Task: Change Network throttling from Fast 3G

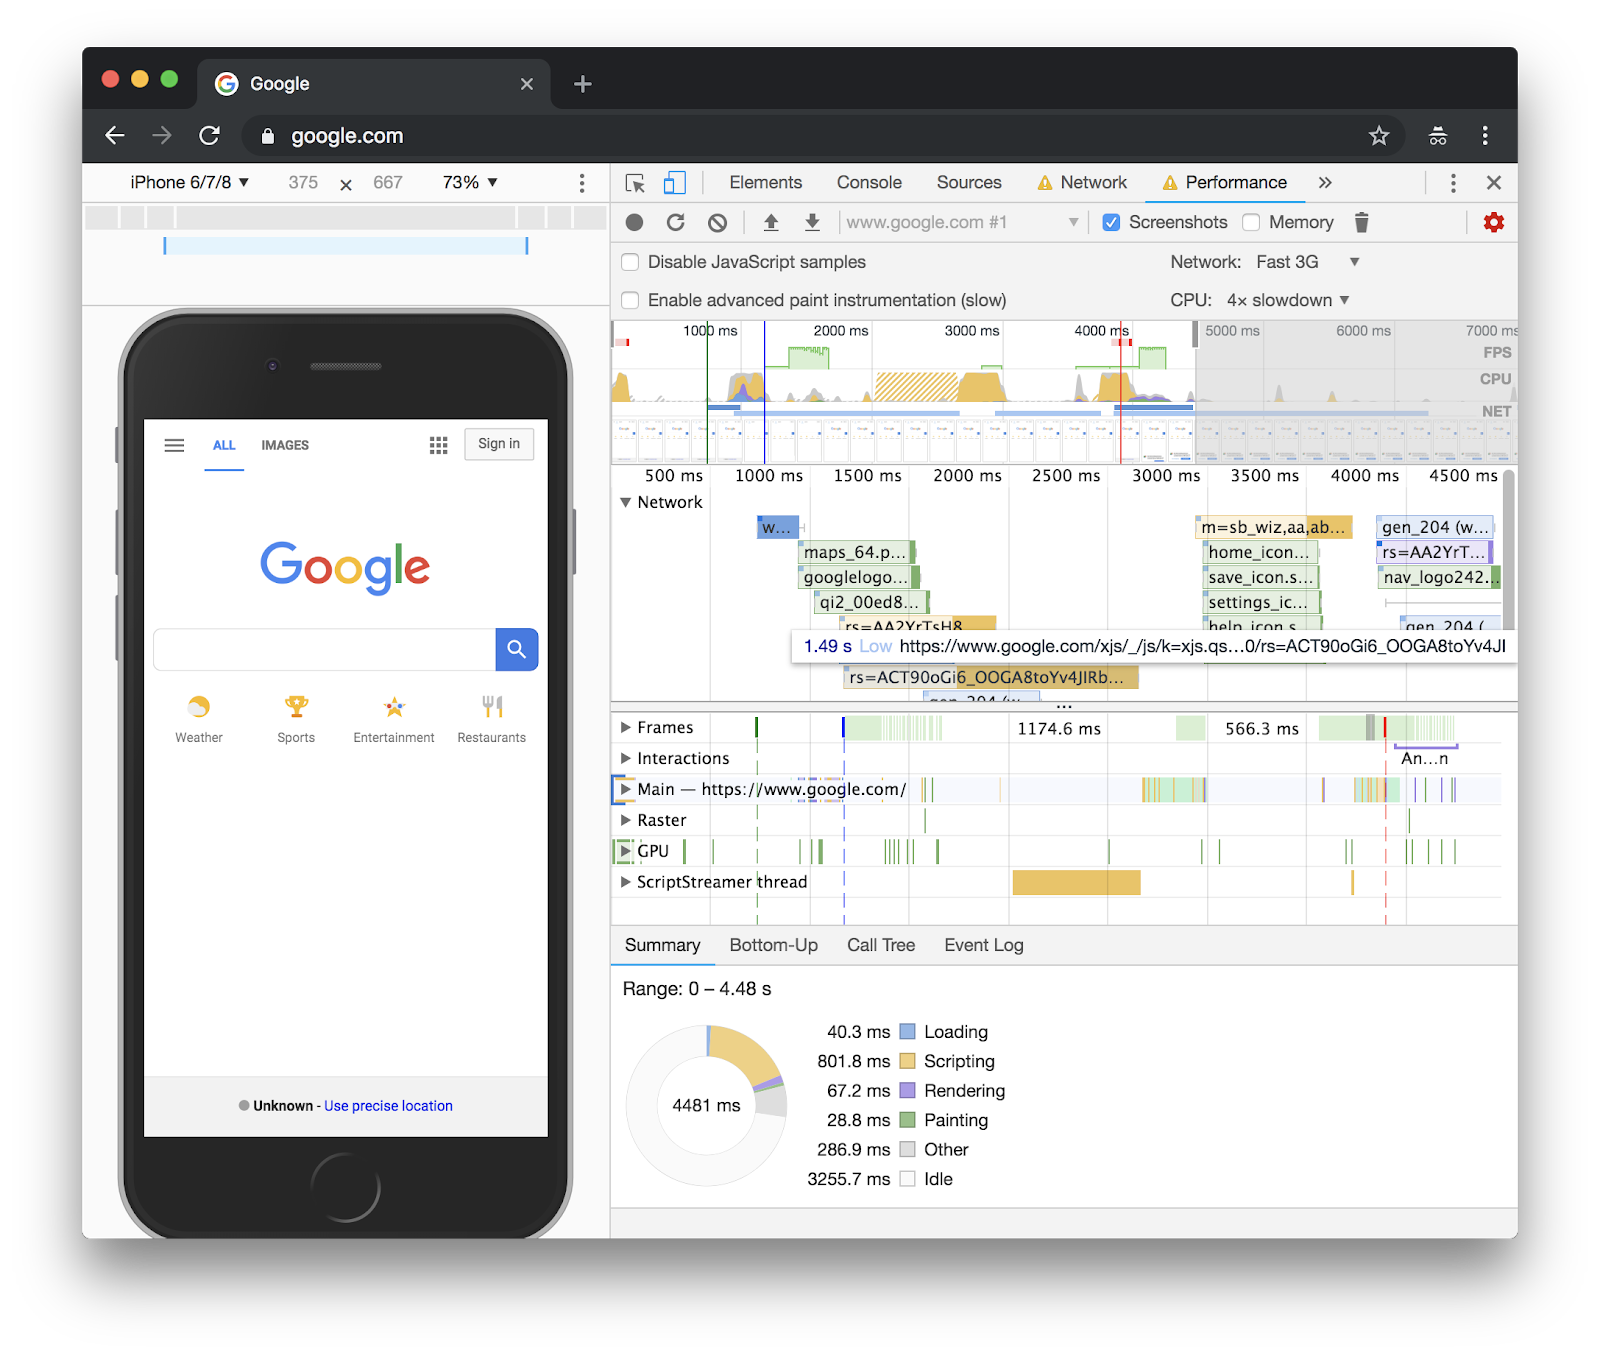Action: 1309,262
